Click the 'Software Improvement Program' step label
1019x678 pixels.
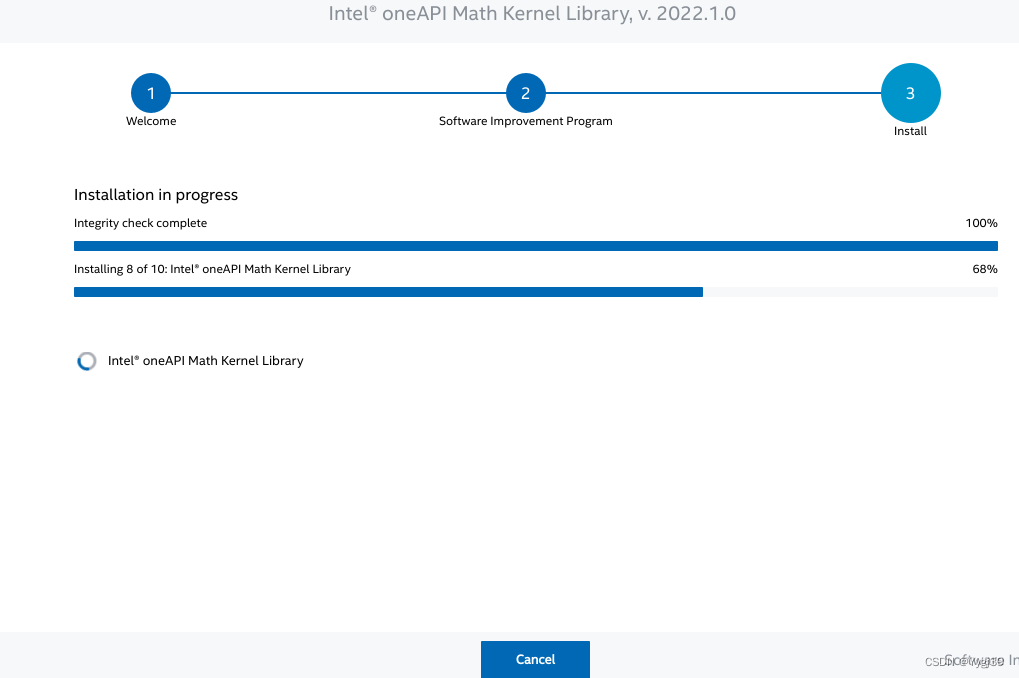coord(526,121)
